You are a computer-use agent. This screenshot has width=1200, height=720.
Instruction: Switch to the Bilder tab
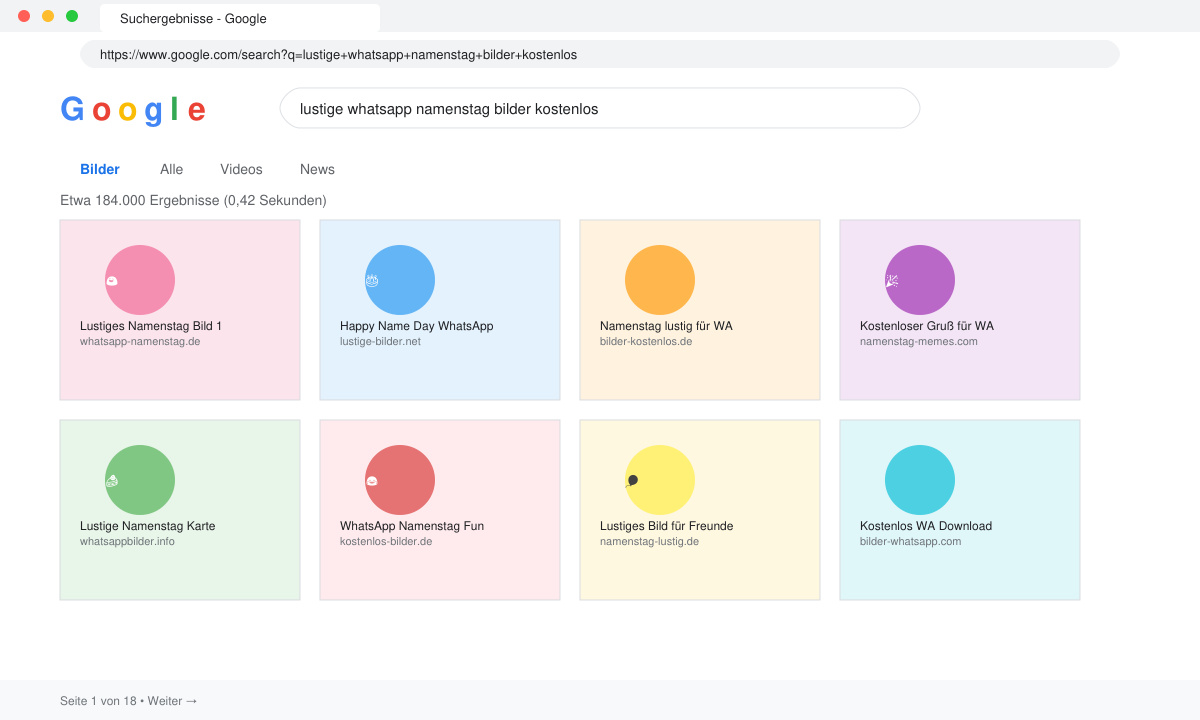[x=100, y=169]
